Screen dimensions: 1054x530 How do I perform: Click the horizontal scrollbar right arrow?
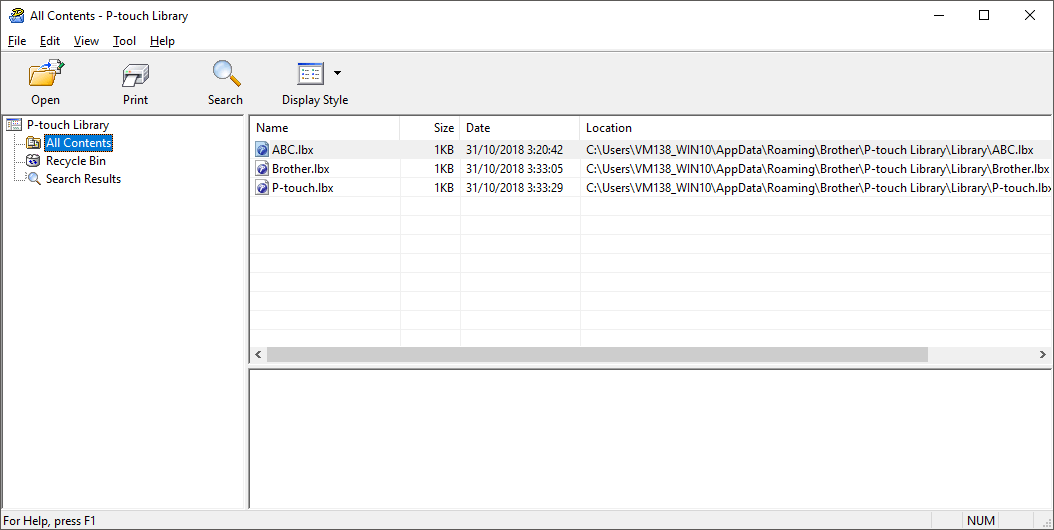1044,355
